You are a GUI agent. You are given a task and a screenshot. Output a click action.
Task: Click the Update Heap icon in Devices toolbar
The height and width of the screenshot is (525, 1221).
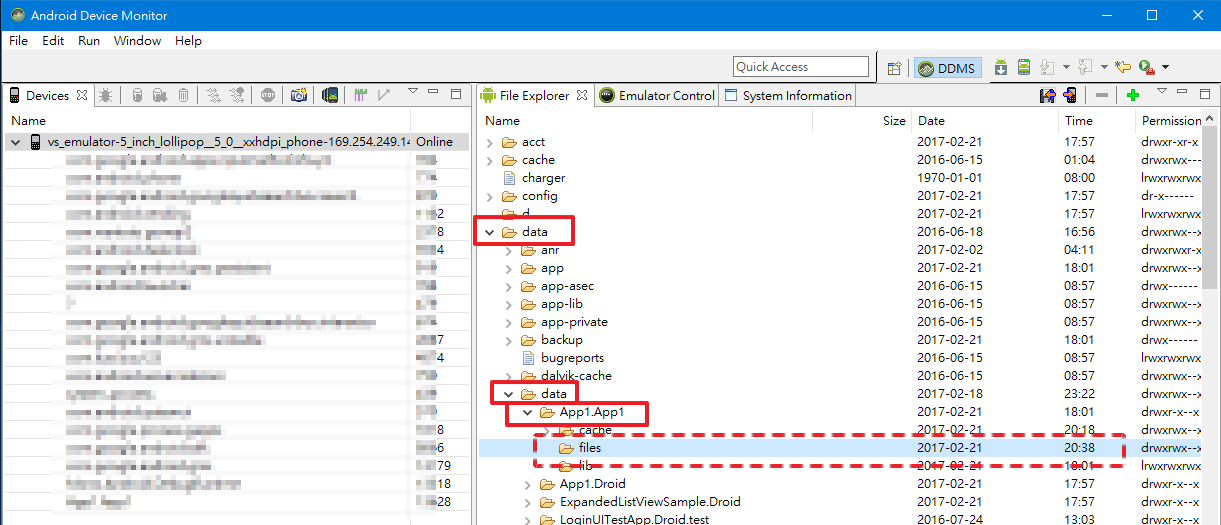pyautogui.click(x=137, y=95)
